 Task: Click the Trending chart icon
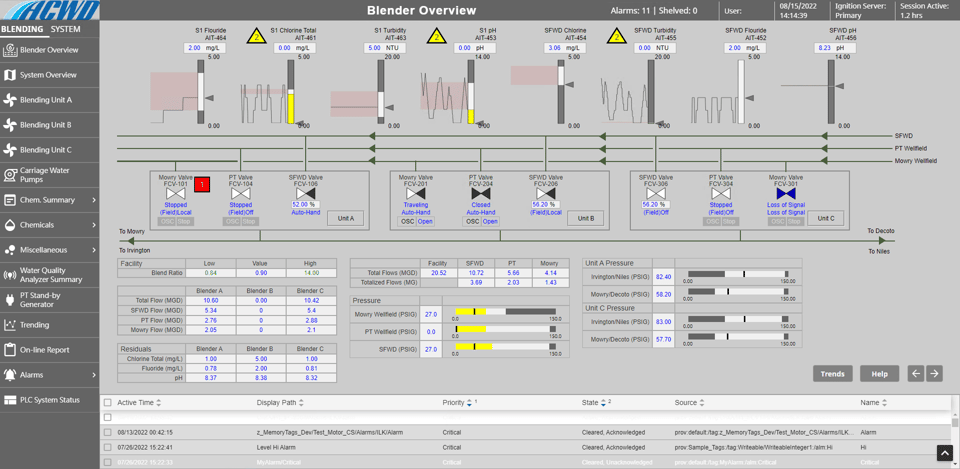[9, 325]
